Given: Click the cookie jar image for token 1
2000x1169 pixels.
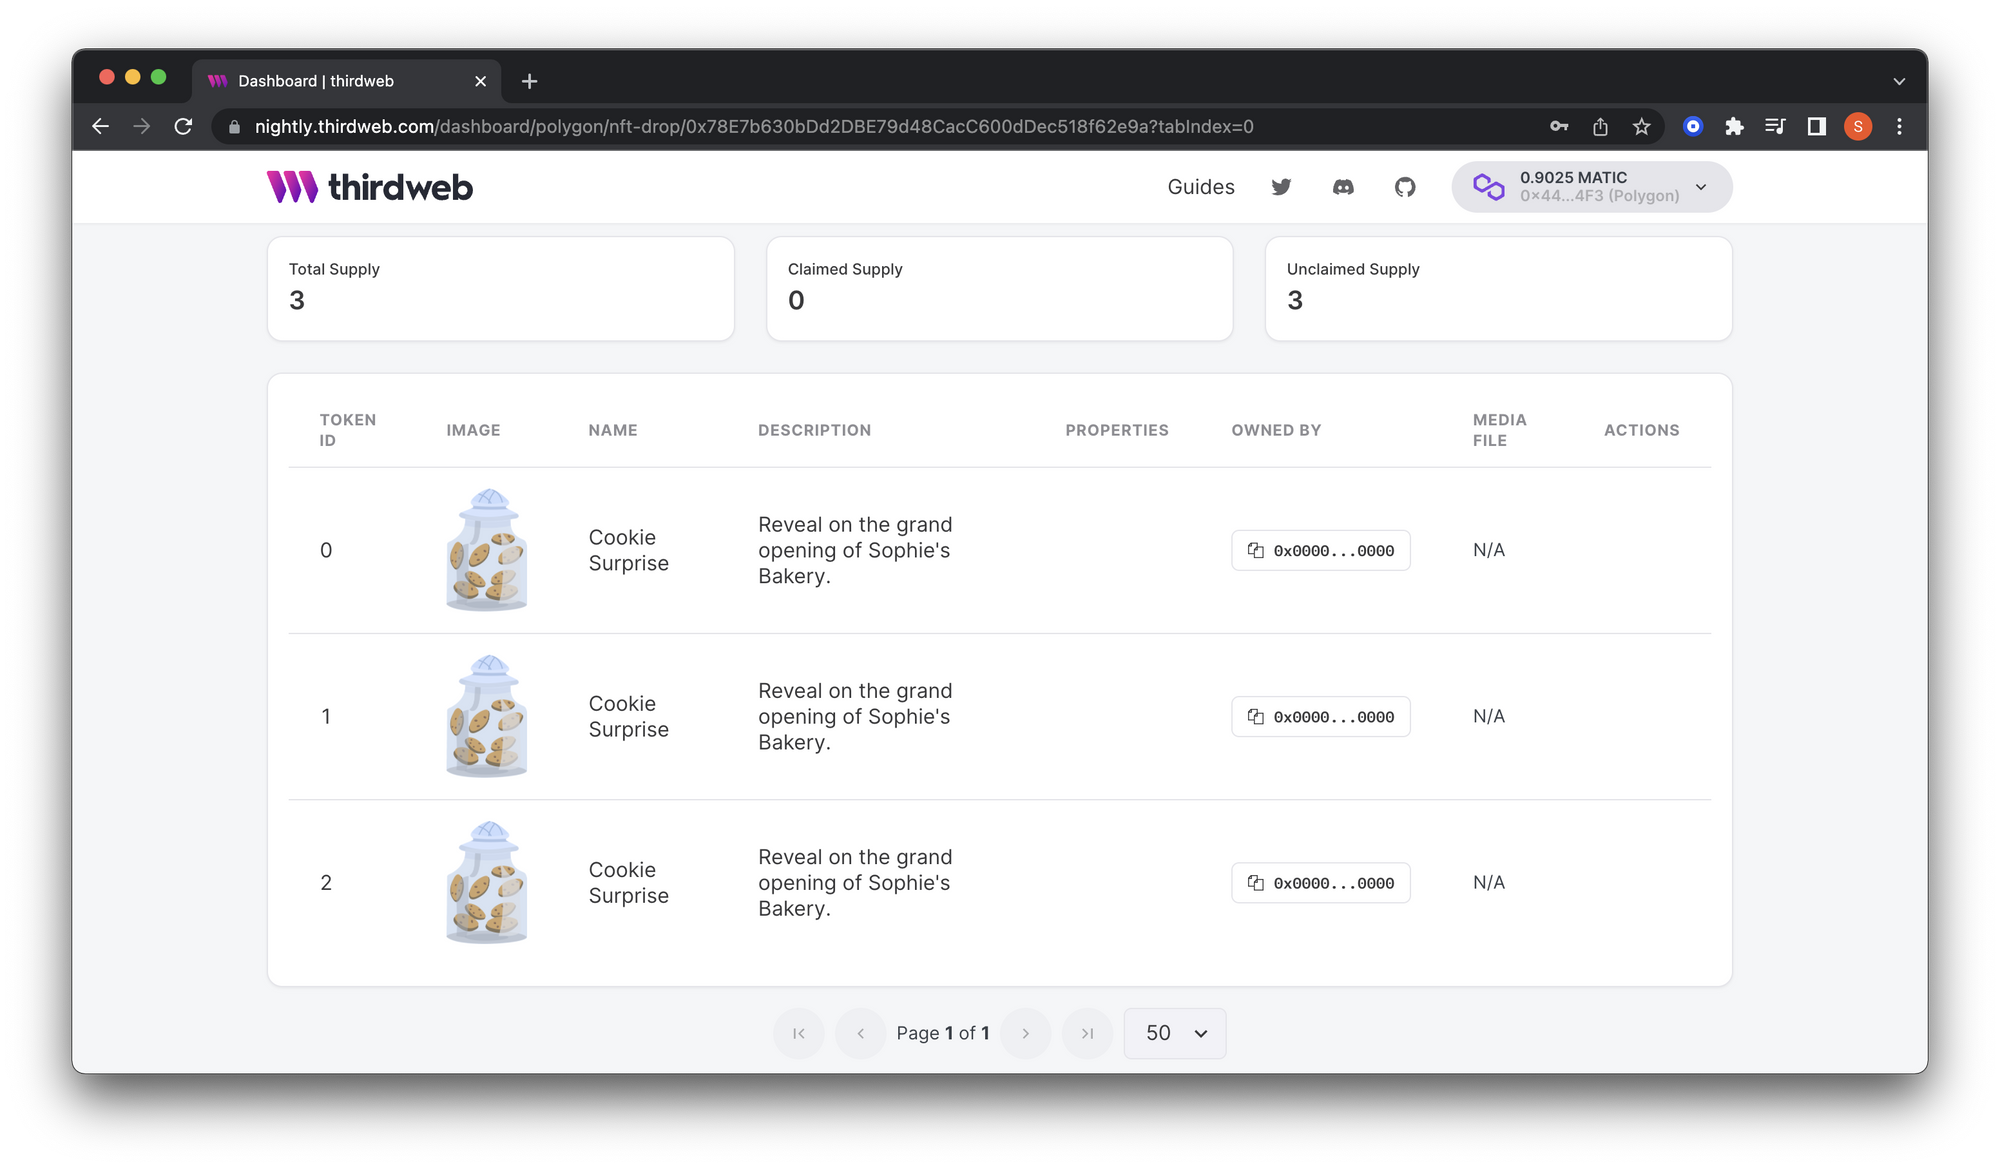Looking at the screenshot, I should point(487,716).
